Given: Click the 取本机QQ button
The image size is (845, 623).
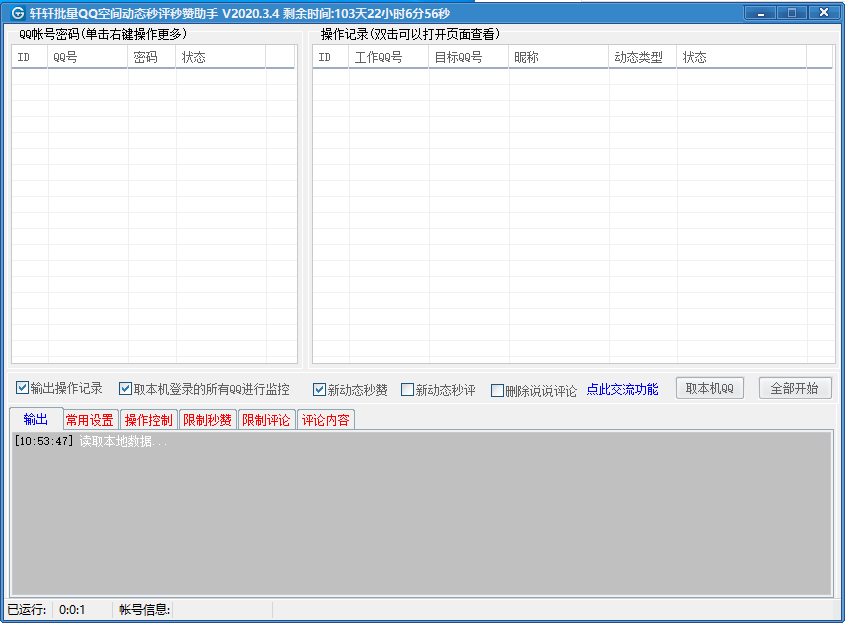Looking at the screenshot, I should point(710,388).
